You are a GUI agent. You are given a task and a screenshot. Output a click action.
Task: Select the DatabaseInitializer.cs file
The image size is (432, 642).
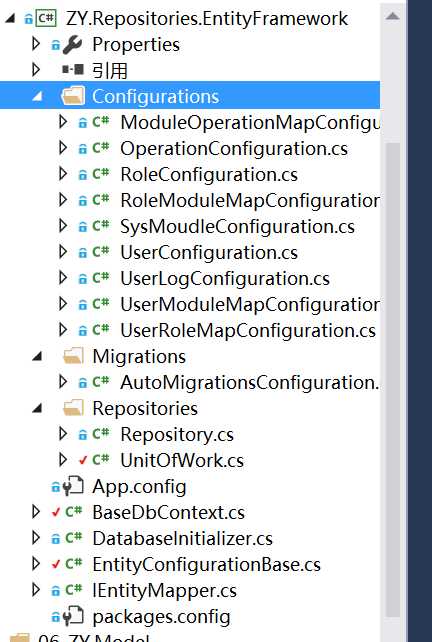coord(183,538)
